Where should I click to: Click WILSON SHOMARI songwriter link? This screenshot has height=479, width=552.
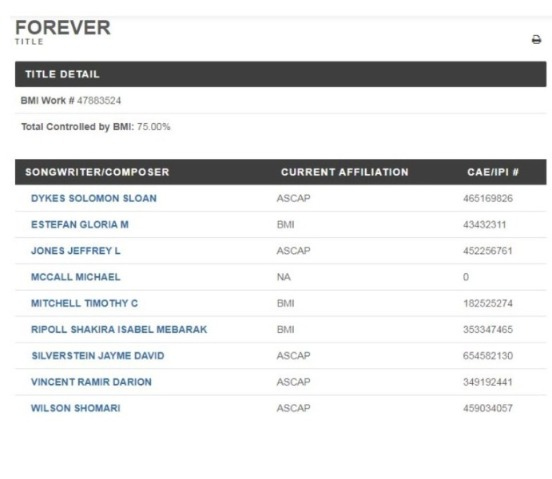(x=76, y=408)
